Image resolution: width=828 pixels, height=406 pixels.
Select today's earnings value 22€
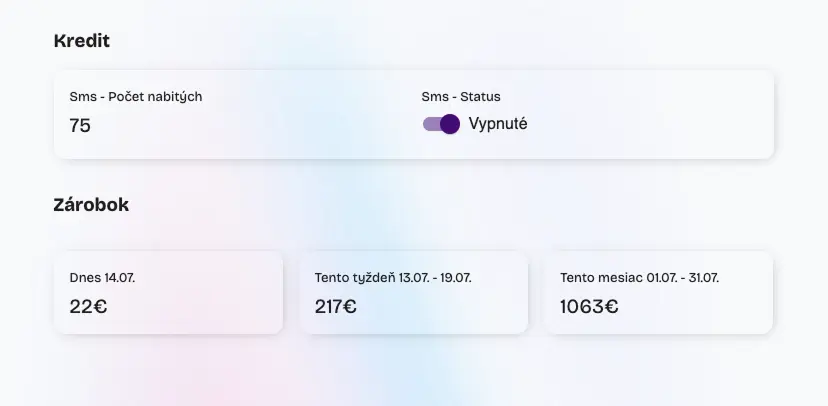pos(88,307)
